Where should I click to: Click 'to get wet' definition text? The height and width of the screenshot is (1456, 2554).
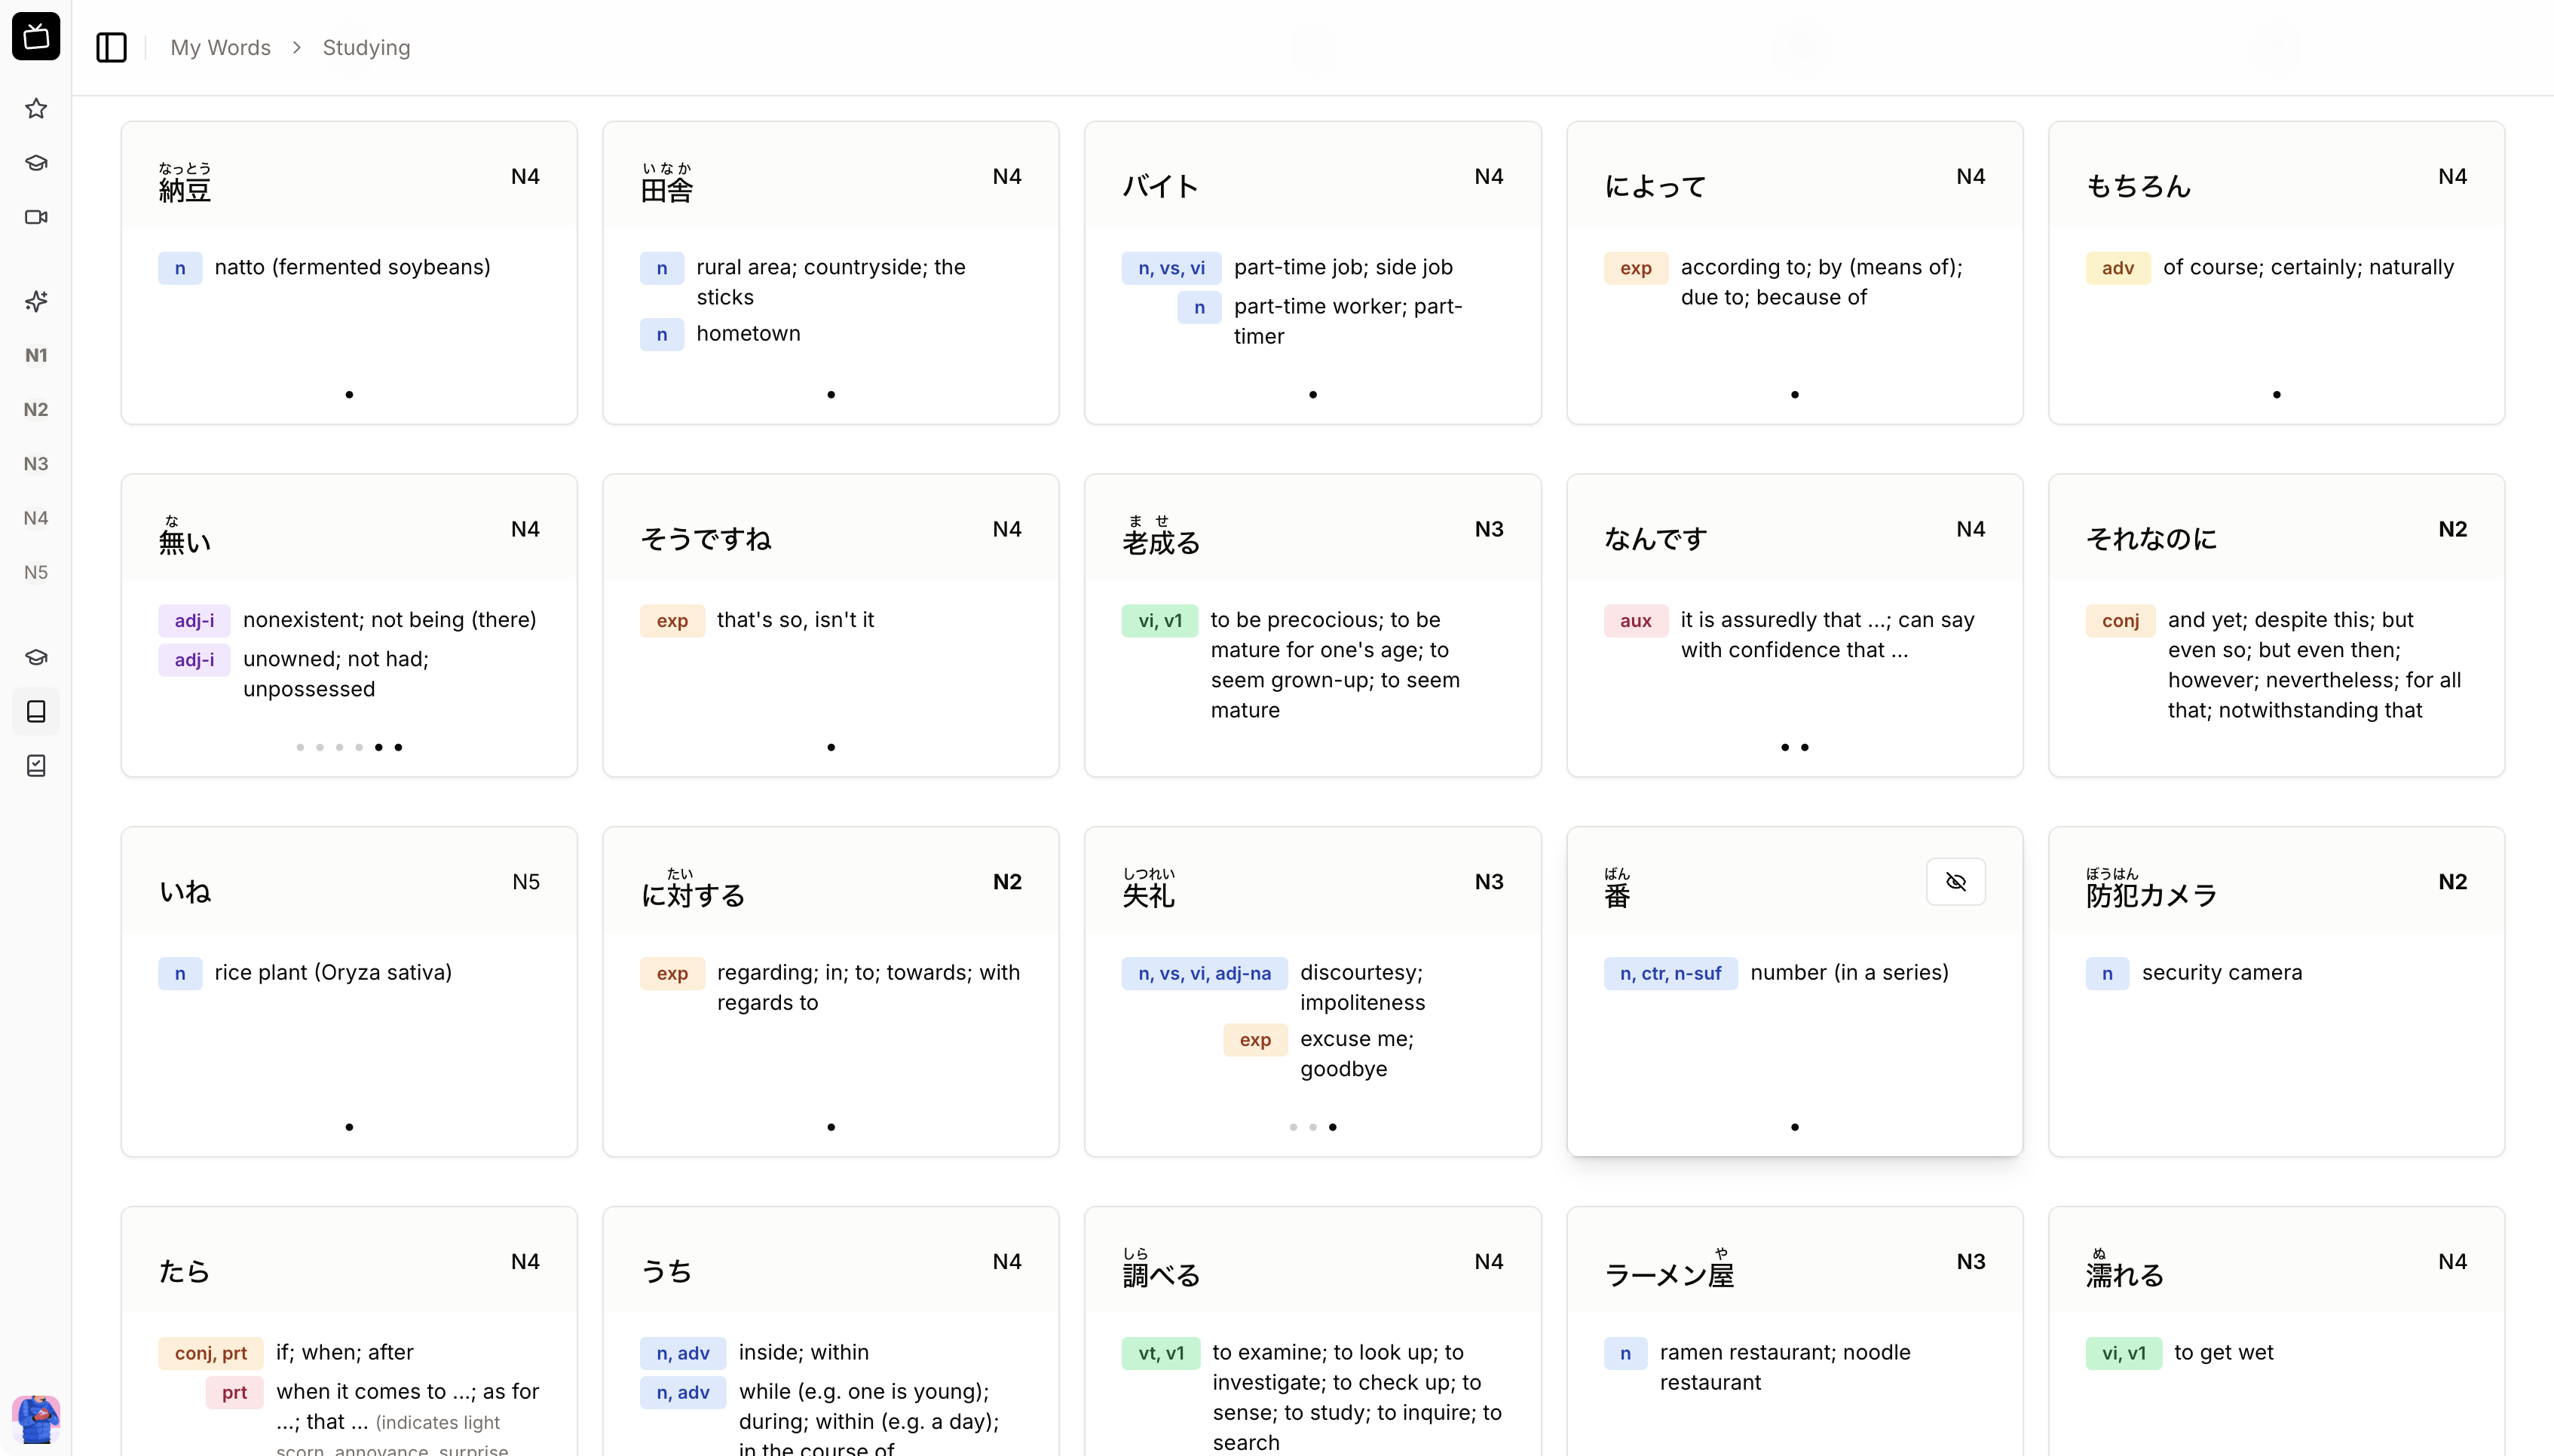point(2223,1352)
